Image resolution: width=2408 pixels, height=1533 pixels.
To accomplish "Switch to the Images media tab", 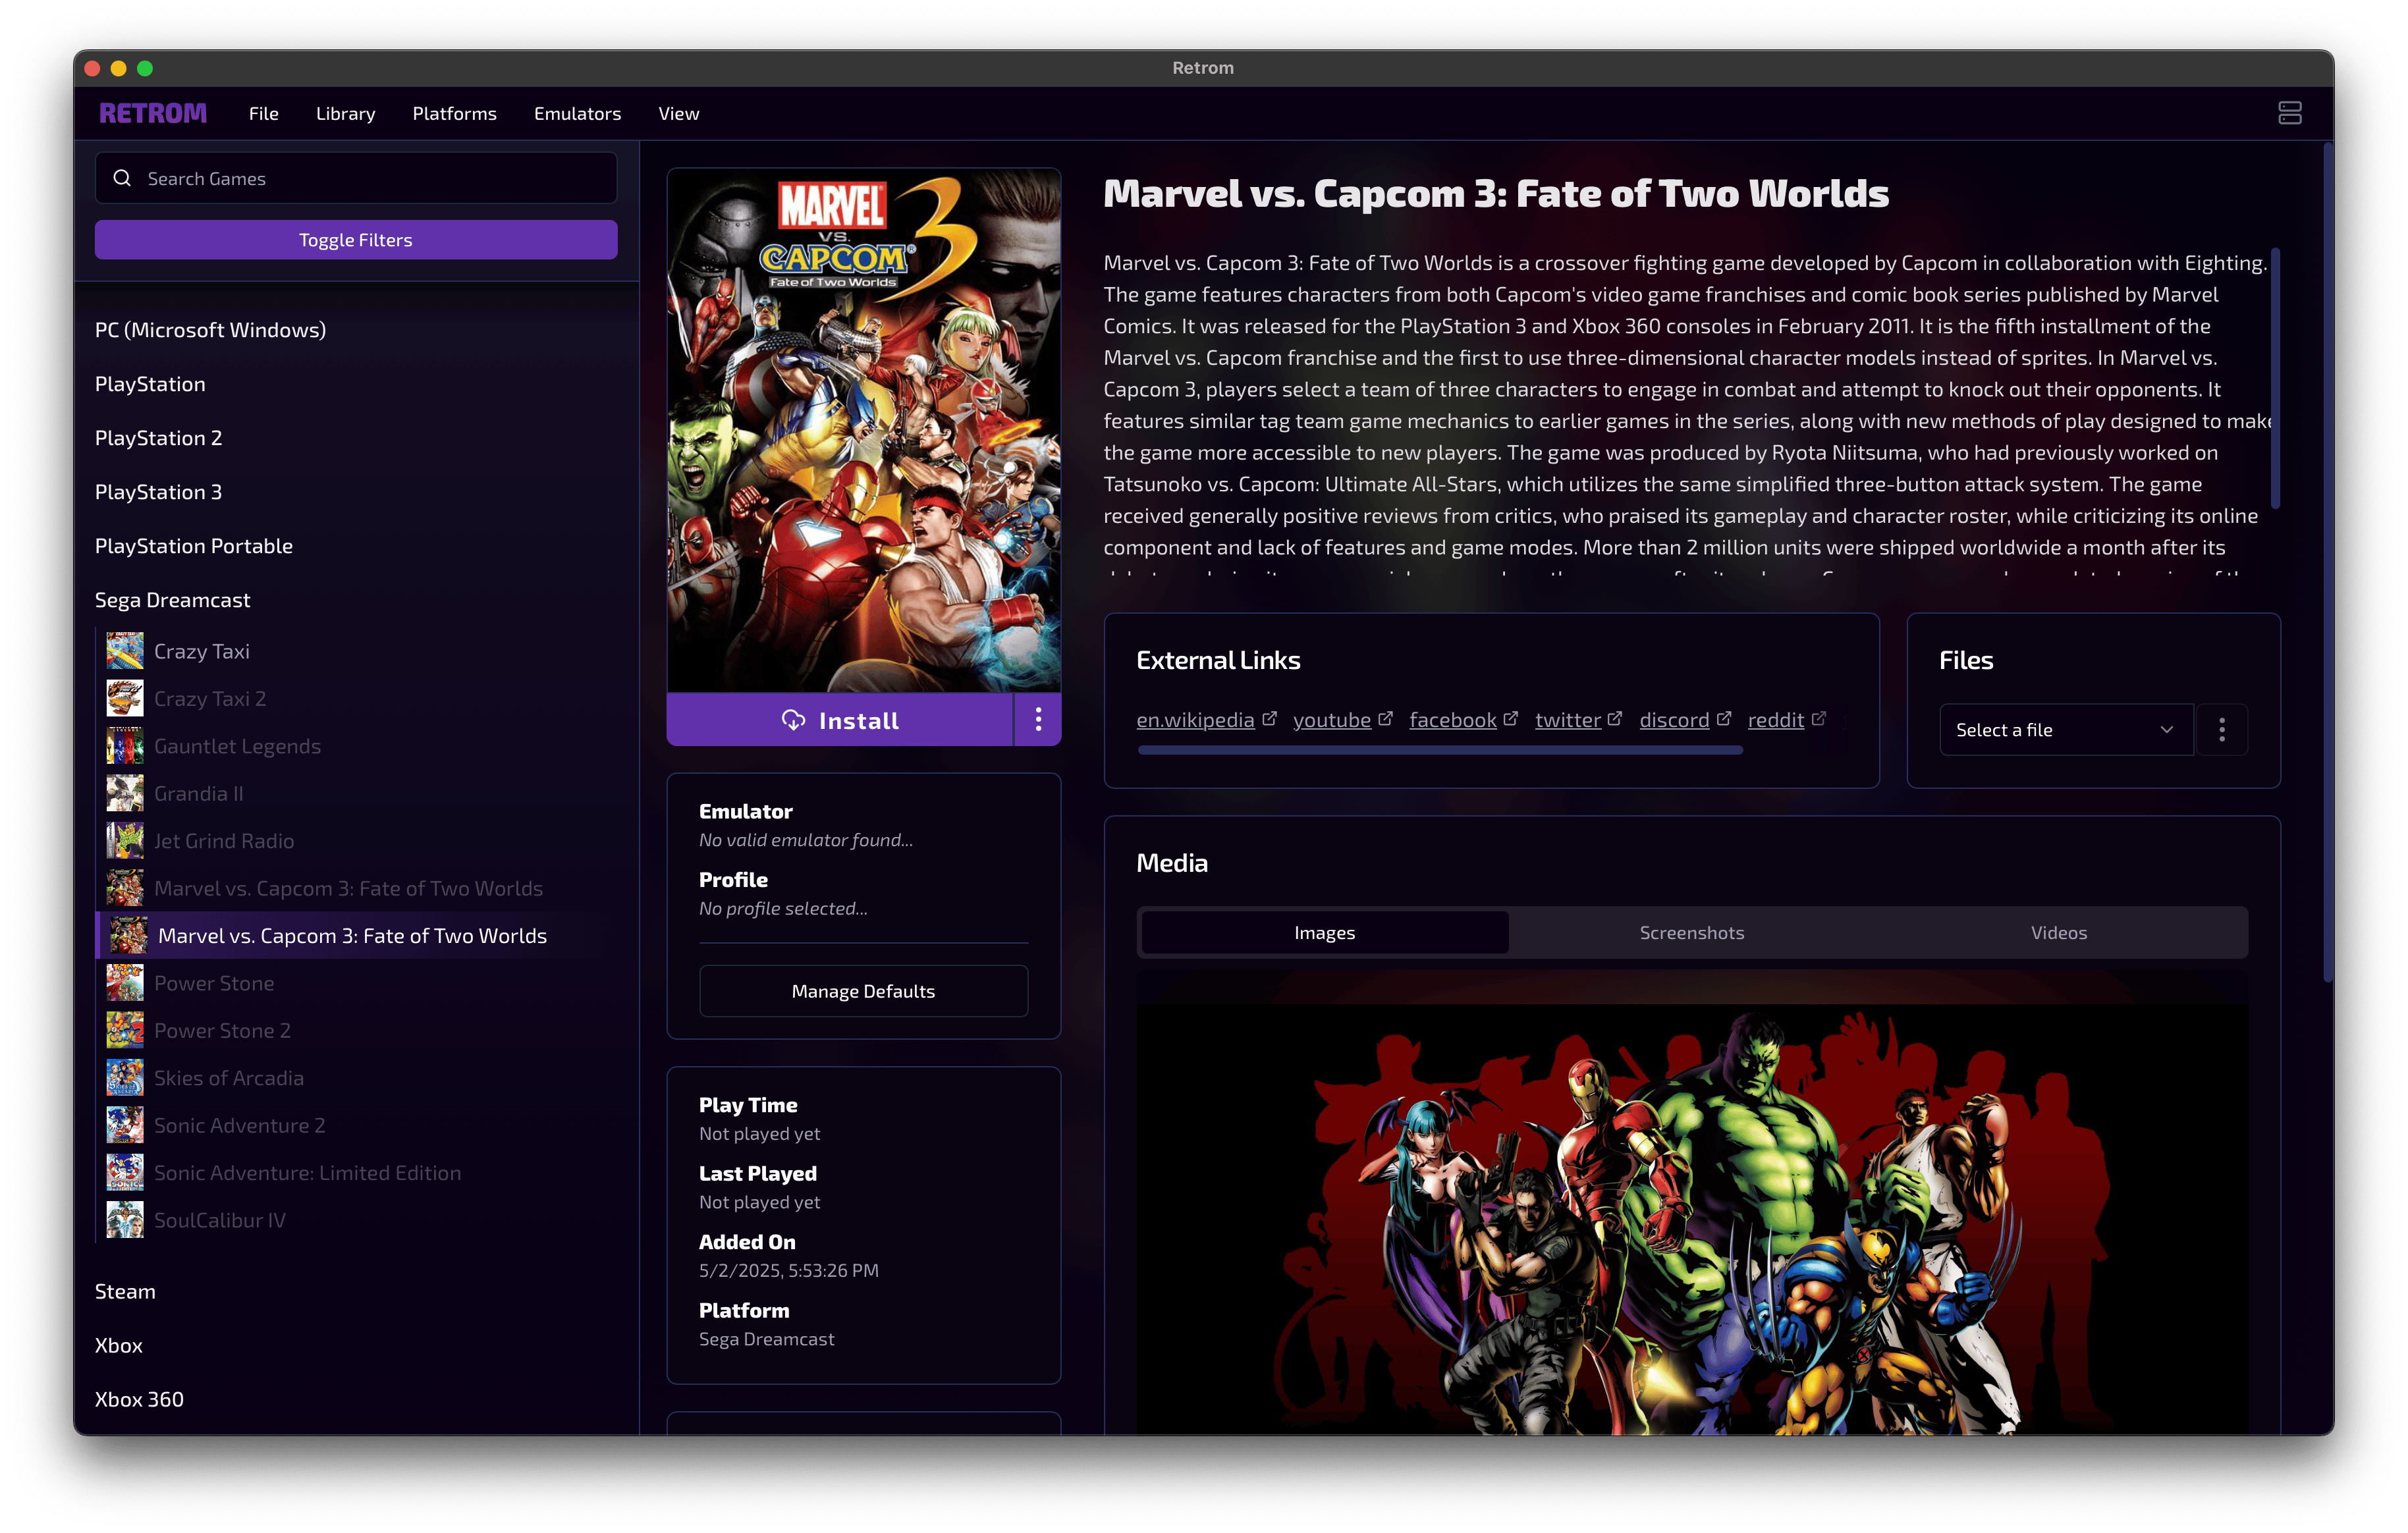I will tap(1324, 932).
